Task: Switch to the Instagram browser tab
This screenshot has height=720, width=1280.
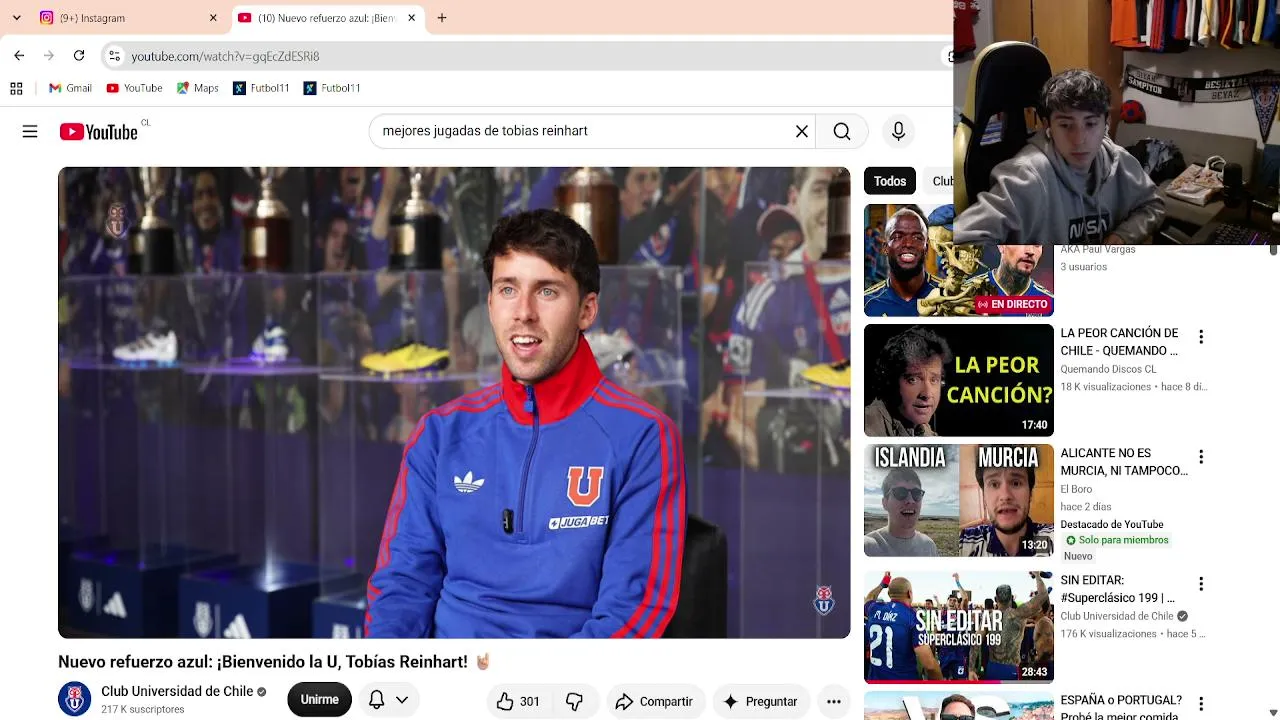Action: pyautogui.click(x=128, y=18)
